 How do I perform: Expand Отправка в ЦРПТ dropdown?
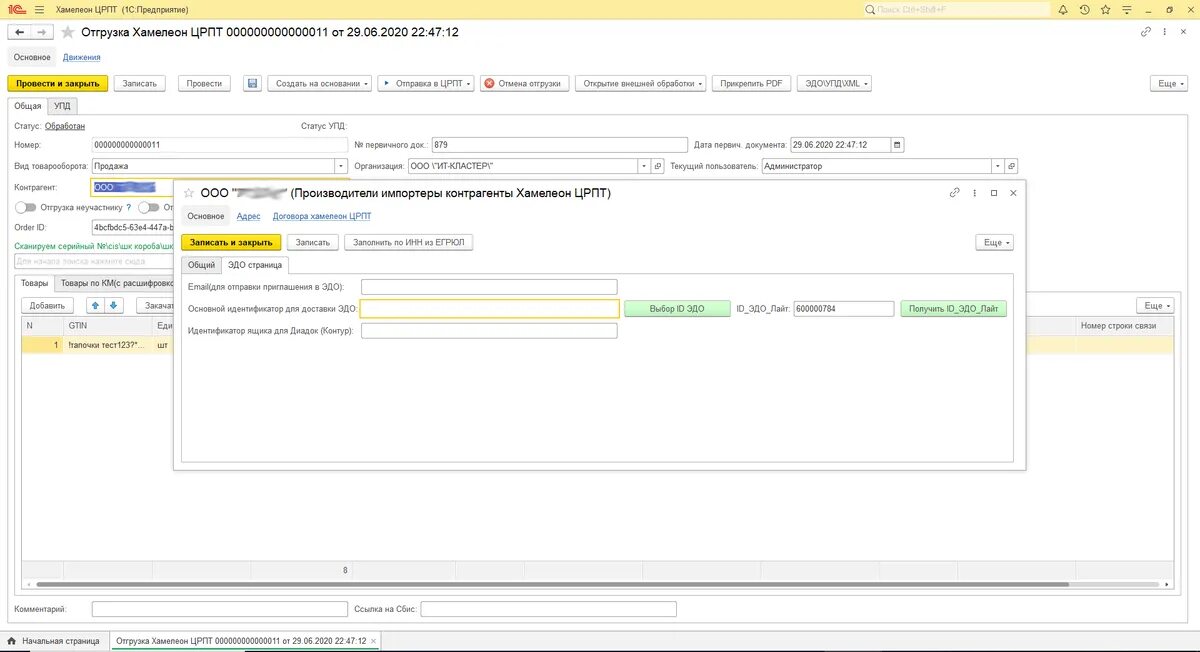click(x=426, y=83)
